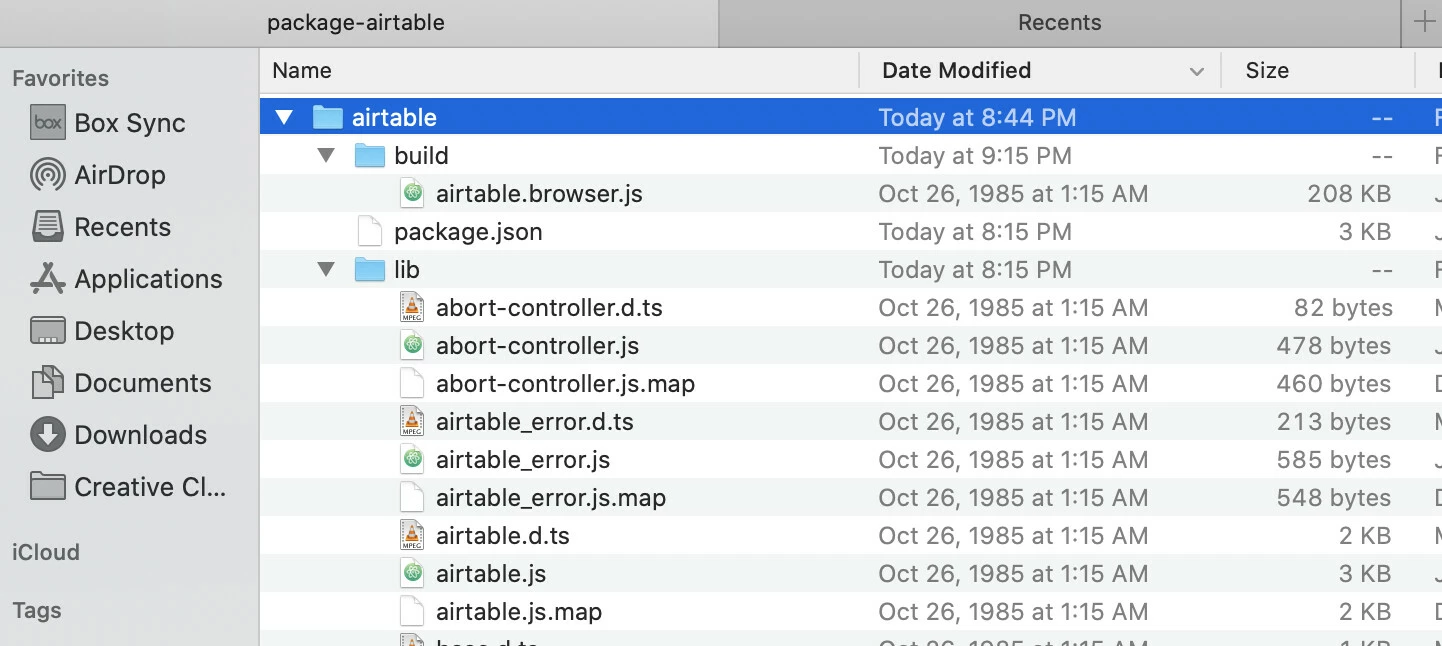Select the airtable.js file name
This screenshot has height=646, width=1442.
click(491, 574)
